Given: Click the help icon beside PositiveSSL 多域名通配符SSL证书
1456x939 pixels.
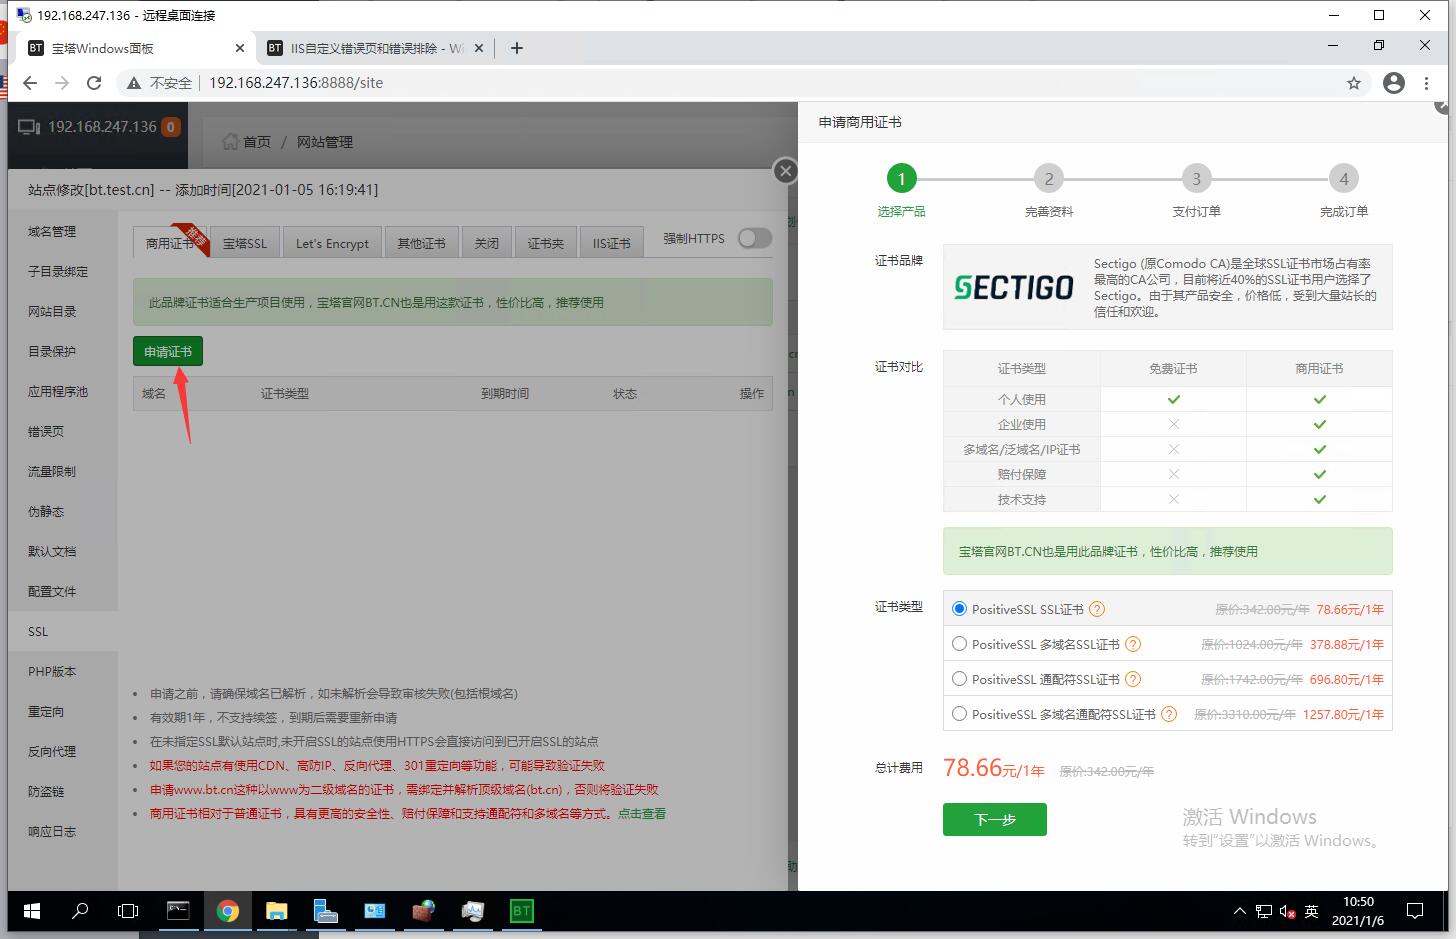Looking at the screenshot, I should pyautogui.click(x=1169, y=714).
